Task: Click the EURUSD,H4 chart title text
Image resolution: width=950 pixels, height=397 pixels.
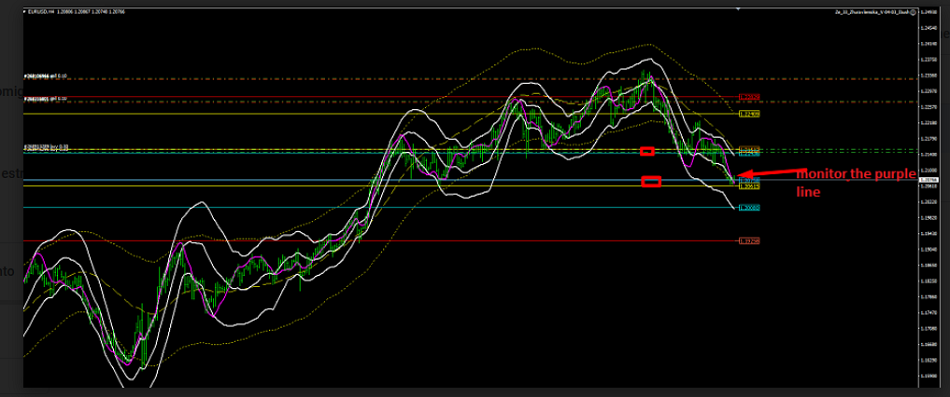Action: tap(41, 12)
